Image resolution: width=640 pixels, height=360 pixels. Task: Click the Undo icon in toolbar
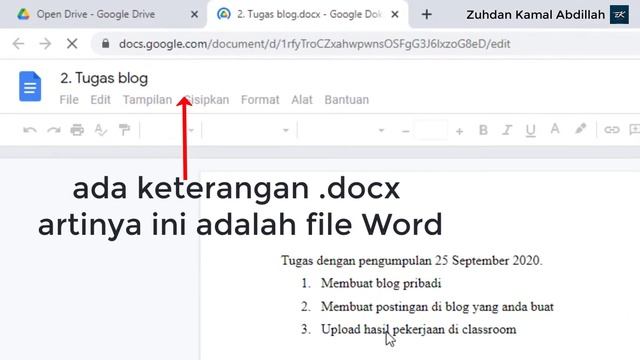point(30,130)
